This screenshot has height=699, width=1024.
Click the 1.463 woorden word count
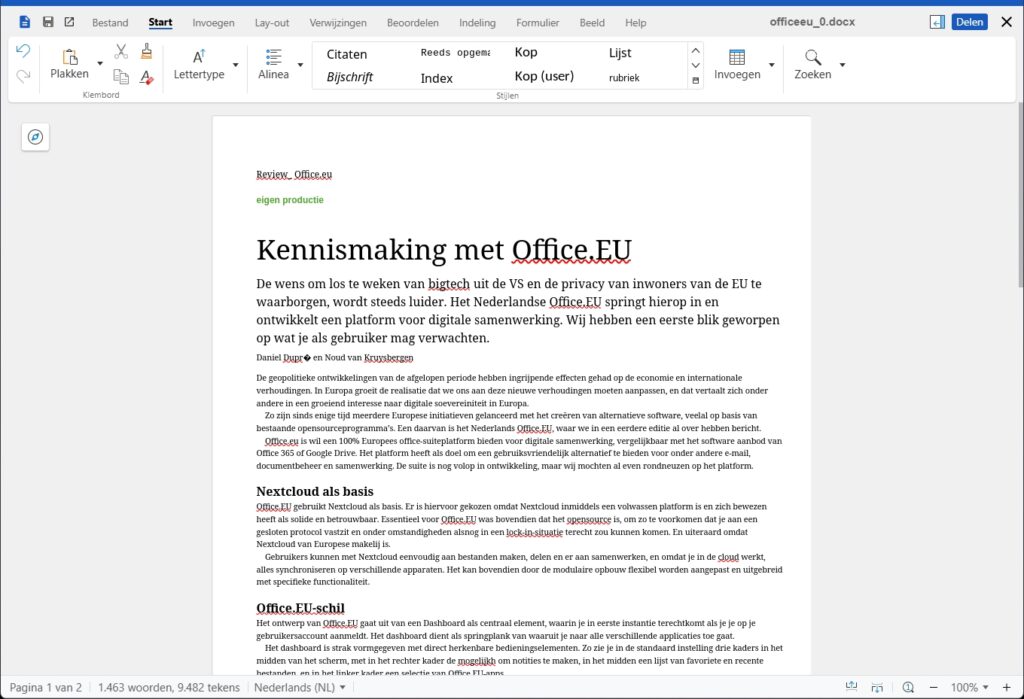(168, 687)
